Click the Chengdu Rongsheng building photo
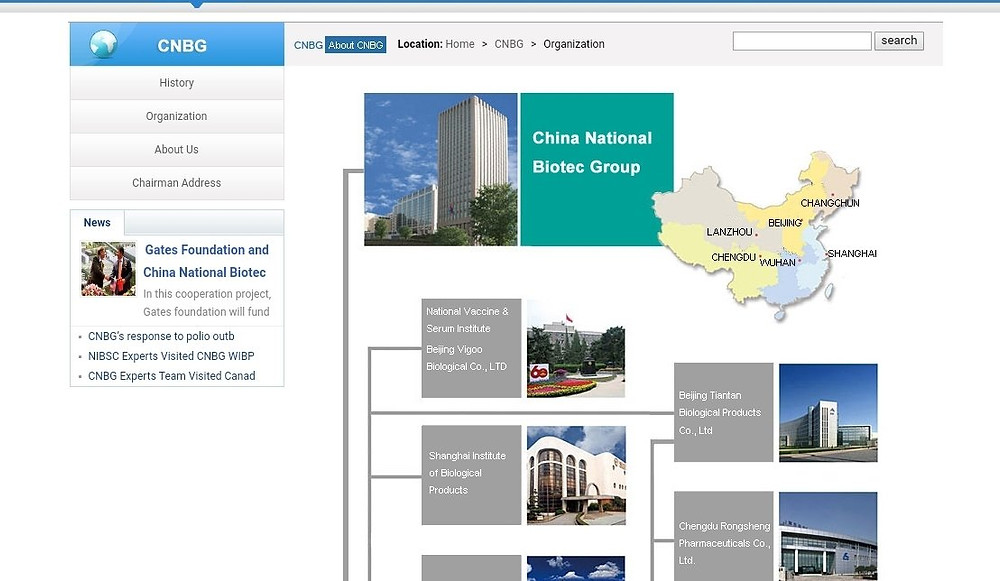The height and width of the screenshot is (581, 1000). click(x=828, y=536)
